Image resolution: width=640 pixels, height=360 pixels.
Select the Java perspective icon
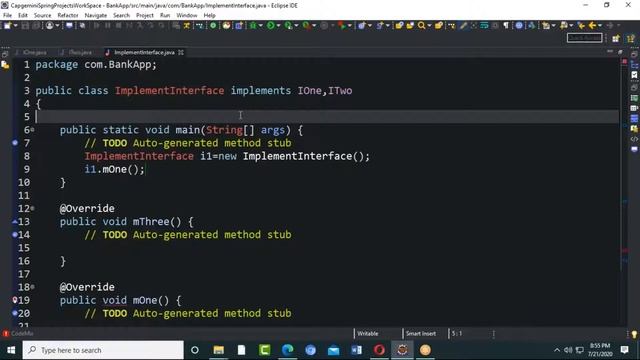click(631, 38)
